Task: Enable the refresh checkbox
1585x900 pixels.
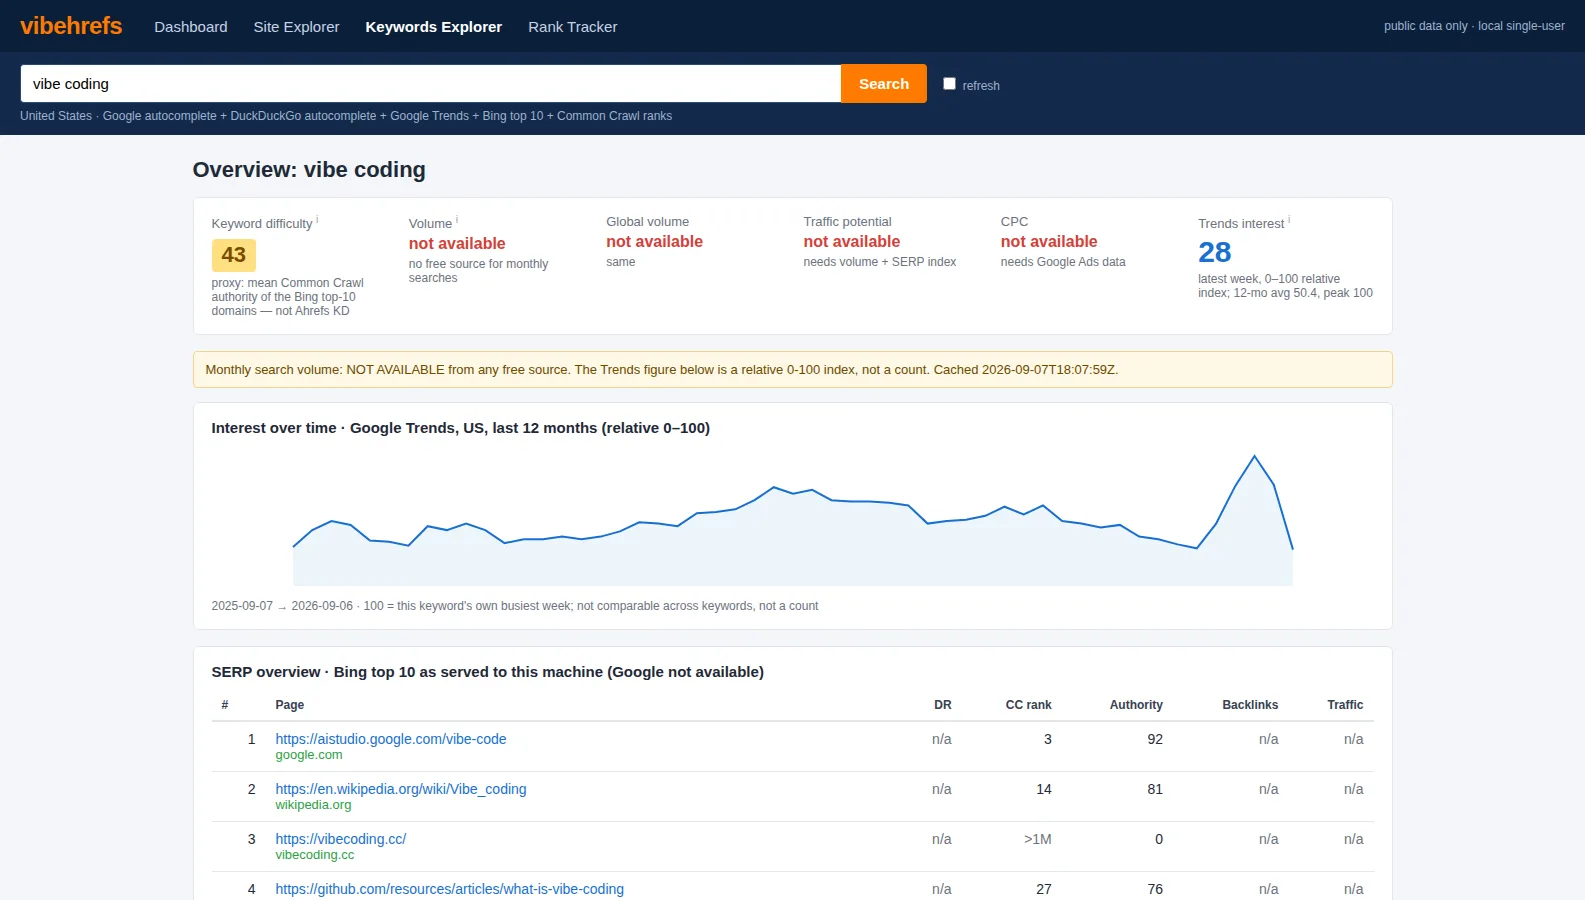Action: click(x=949, y=84)
